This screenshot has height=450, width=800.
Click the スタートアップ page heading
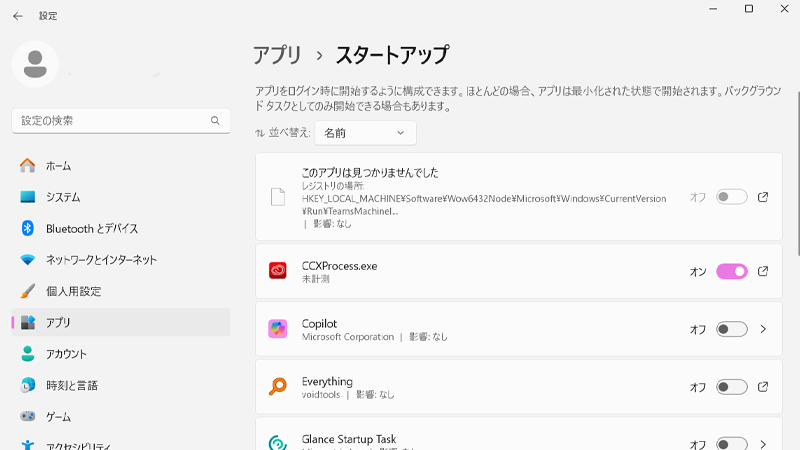[x=392, y=55]
